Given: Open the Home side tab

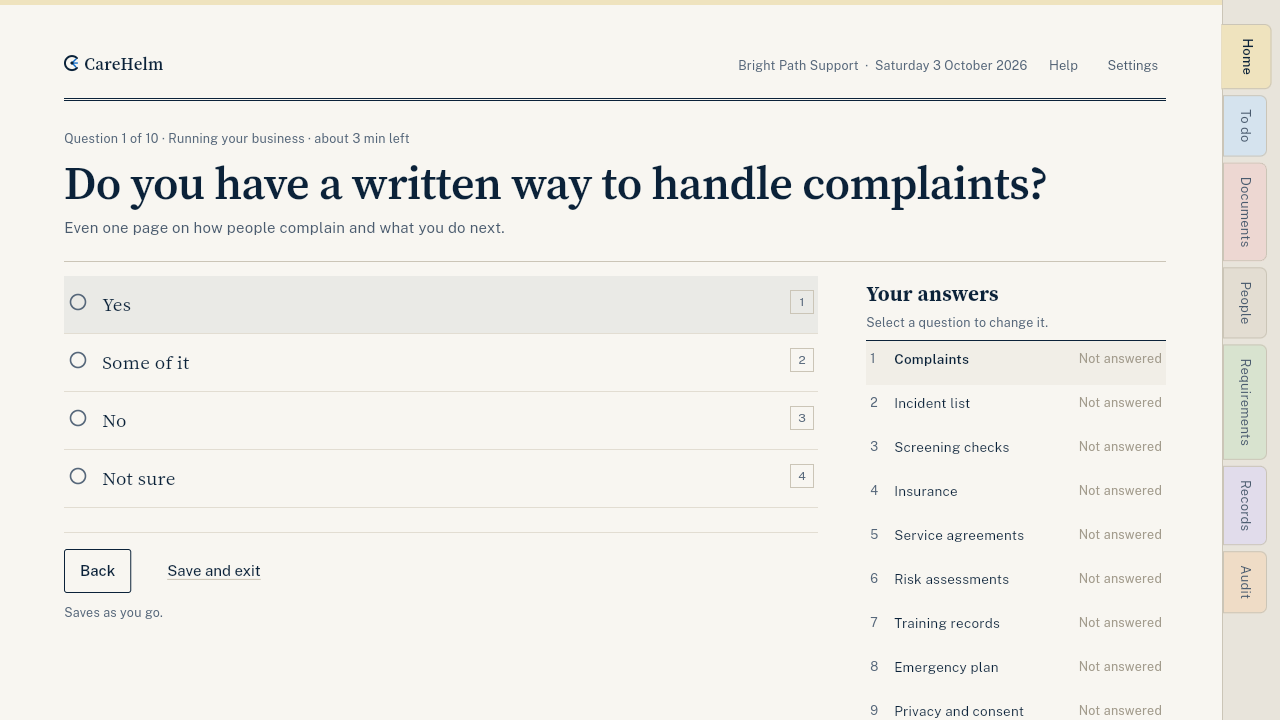Looking at the screenshot, I should click(x=1246, y=57).
